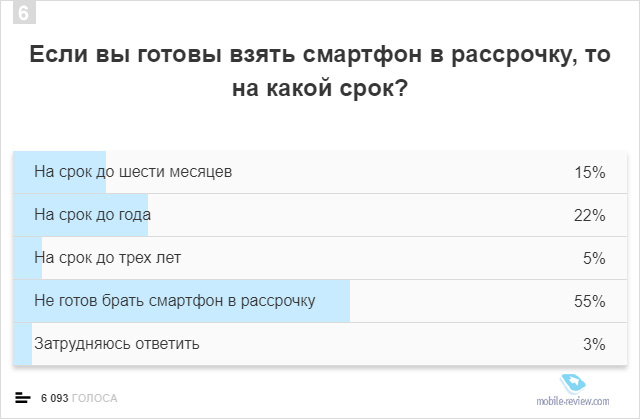Click the 5% result value
Viewport: 640px width, 419px height.
pyautogui.click(x=594, y=258)
